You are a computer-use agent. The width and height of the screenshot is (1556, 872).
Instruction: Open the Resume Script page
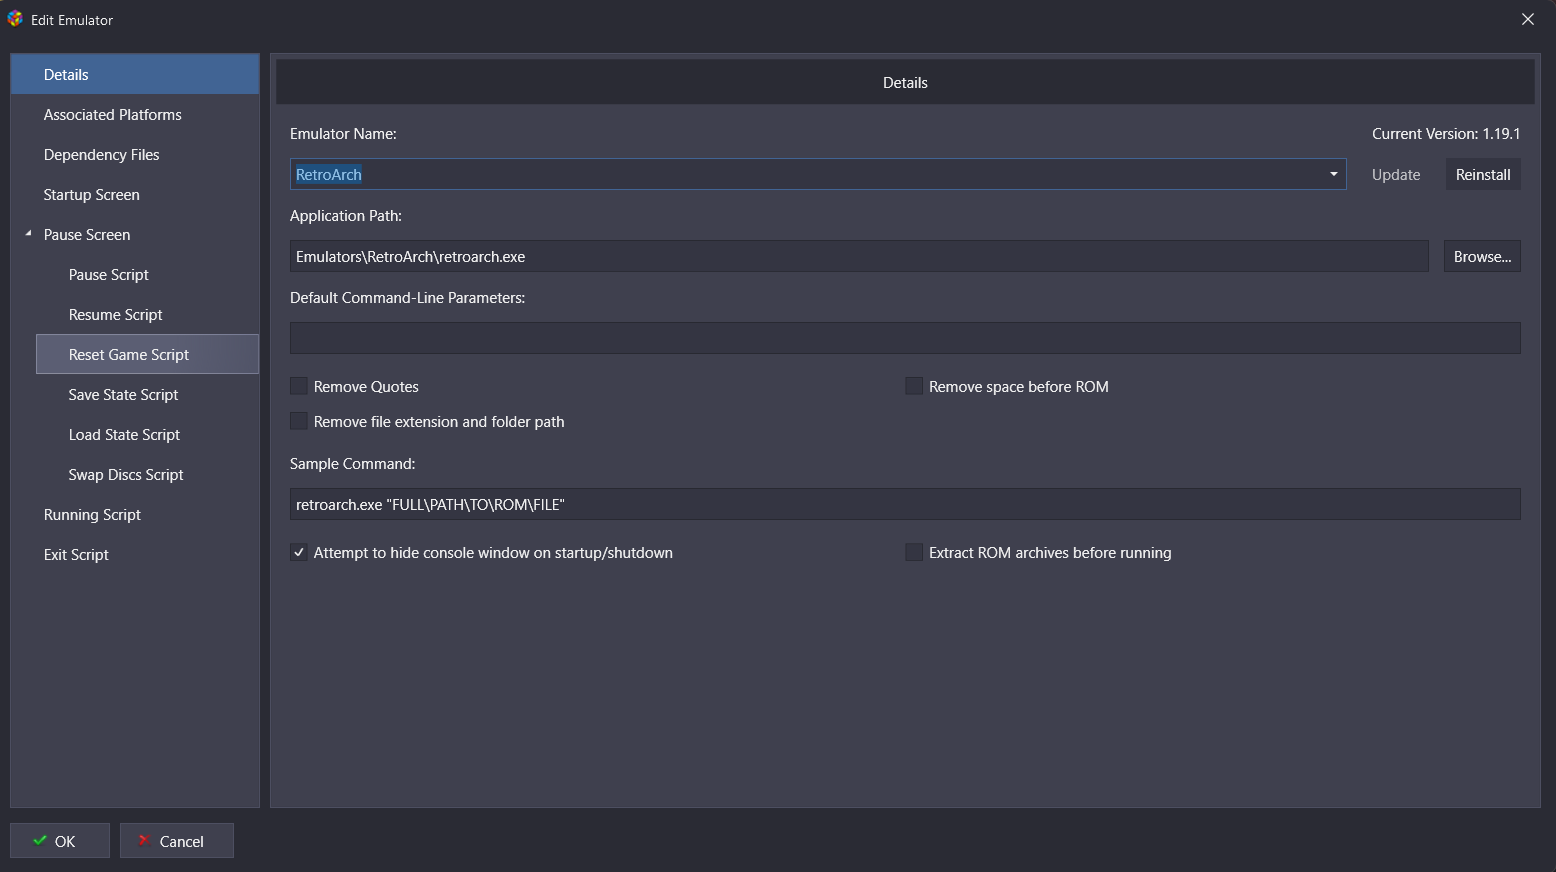(x=147, y=314)
